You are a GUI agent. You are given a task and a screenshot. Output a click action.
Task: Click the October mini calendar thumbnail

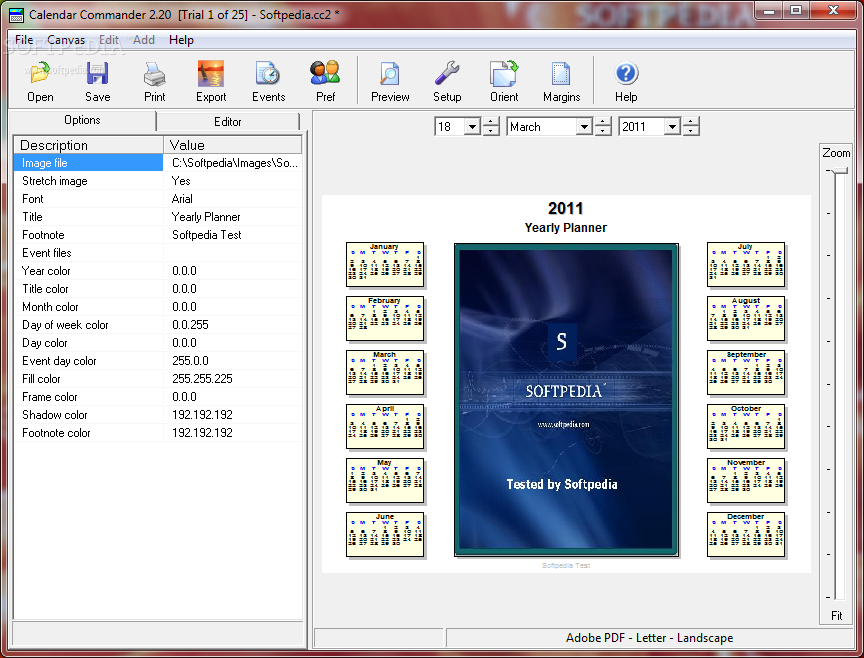pyautogui.click(x=746, y=427)
